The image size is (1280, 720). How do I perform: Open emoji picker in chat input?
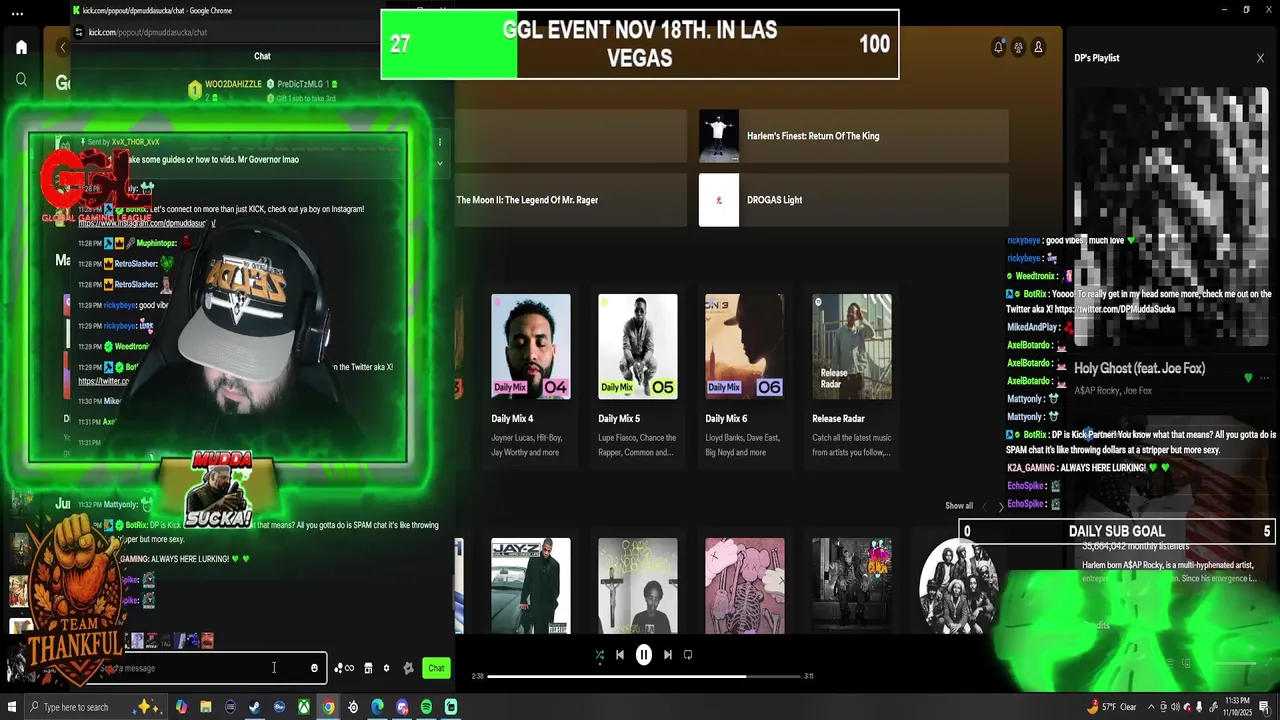(x=314, y=668)
